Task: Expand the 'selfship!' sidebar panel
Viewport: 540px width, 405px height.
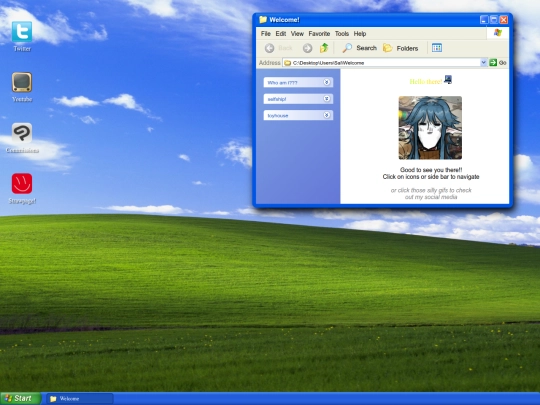Action: [x=298, y=99]
